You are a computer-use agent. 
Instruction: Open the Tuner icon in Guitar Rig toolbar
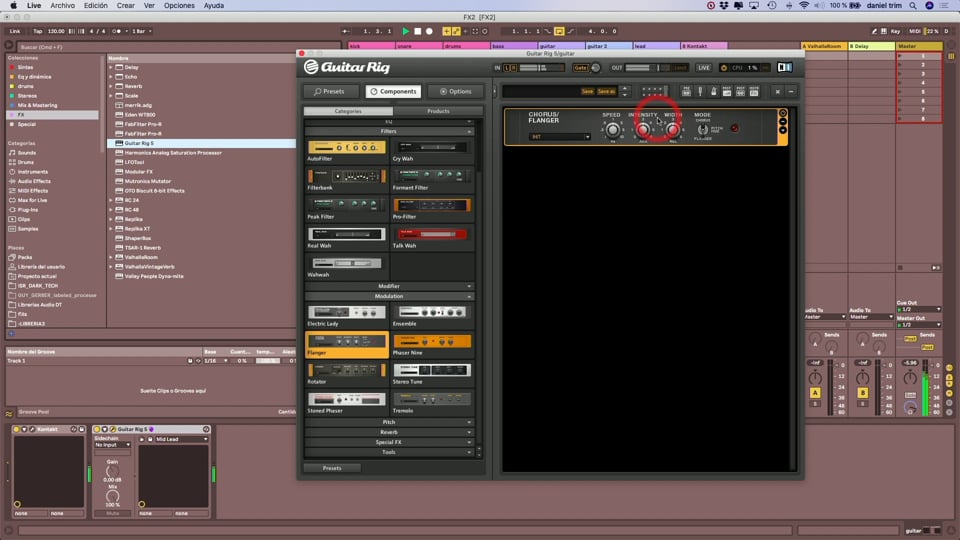coord(700,91)
